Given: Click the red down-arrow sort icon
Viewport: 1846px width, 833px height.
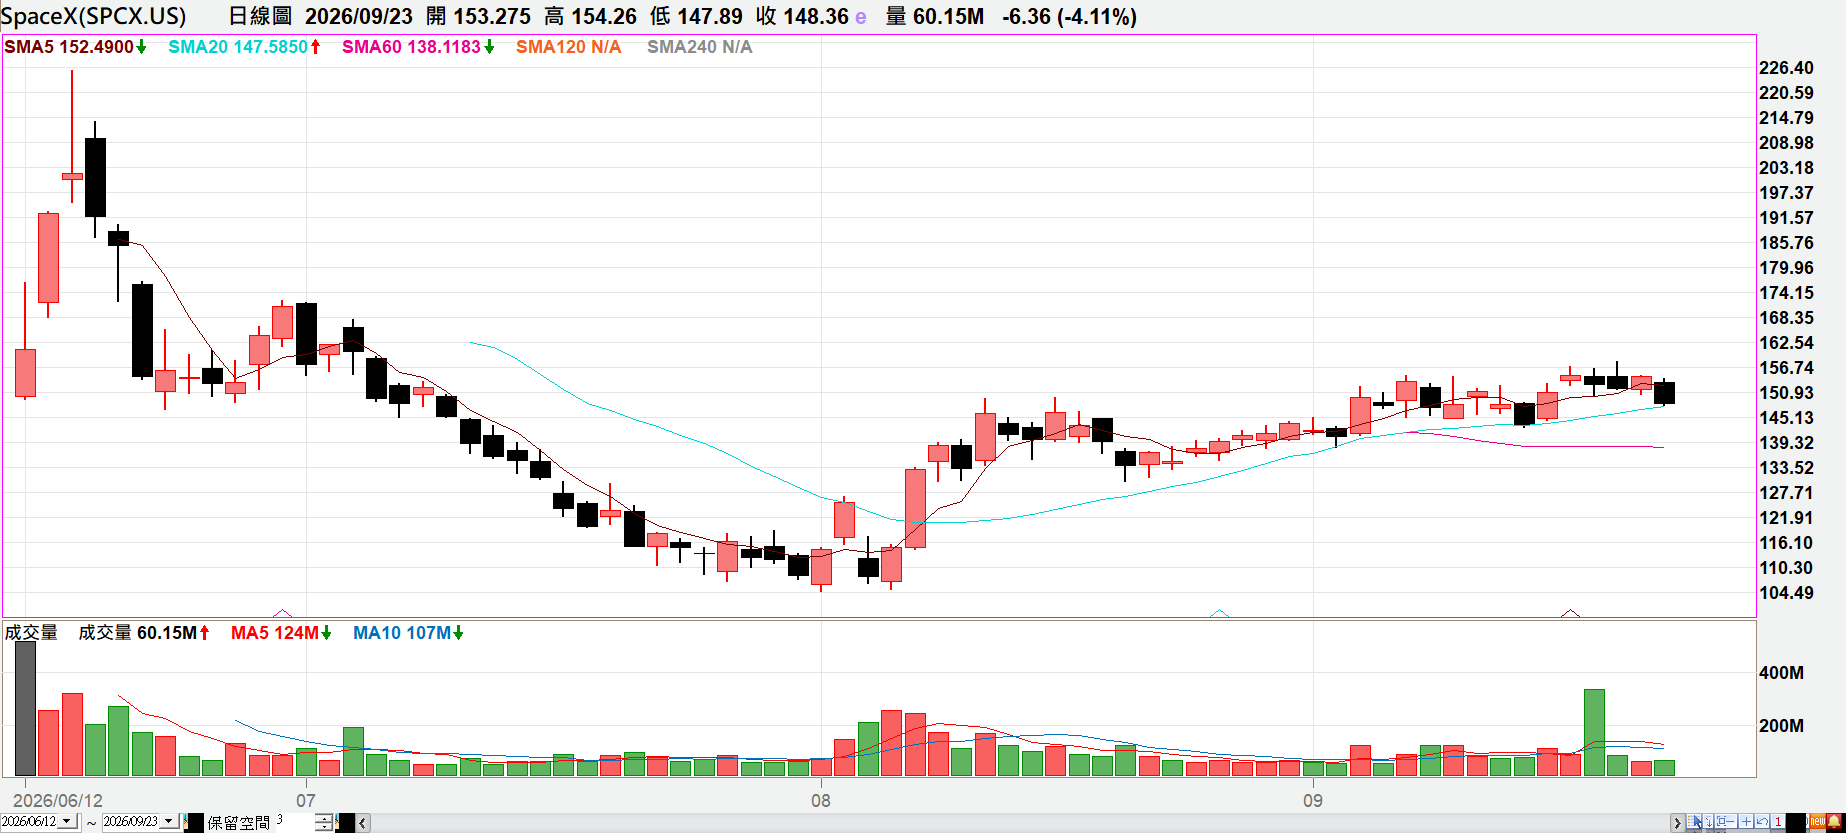Looking at the screenshot, I should 1708,821.
